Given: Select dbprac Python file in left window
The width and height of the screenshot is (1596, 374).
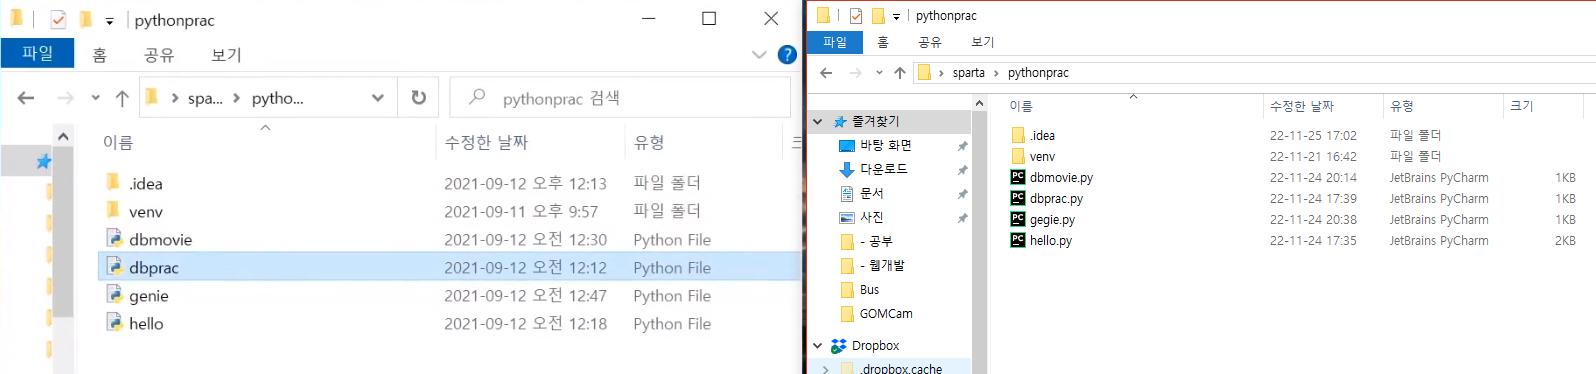Looking at the screenshot, I should (x=449, y=267).
